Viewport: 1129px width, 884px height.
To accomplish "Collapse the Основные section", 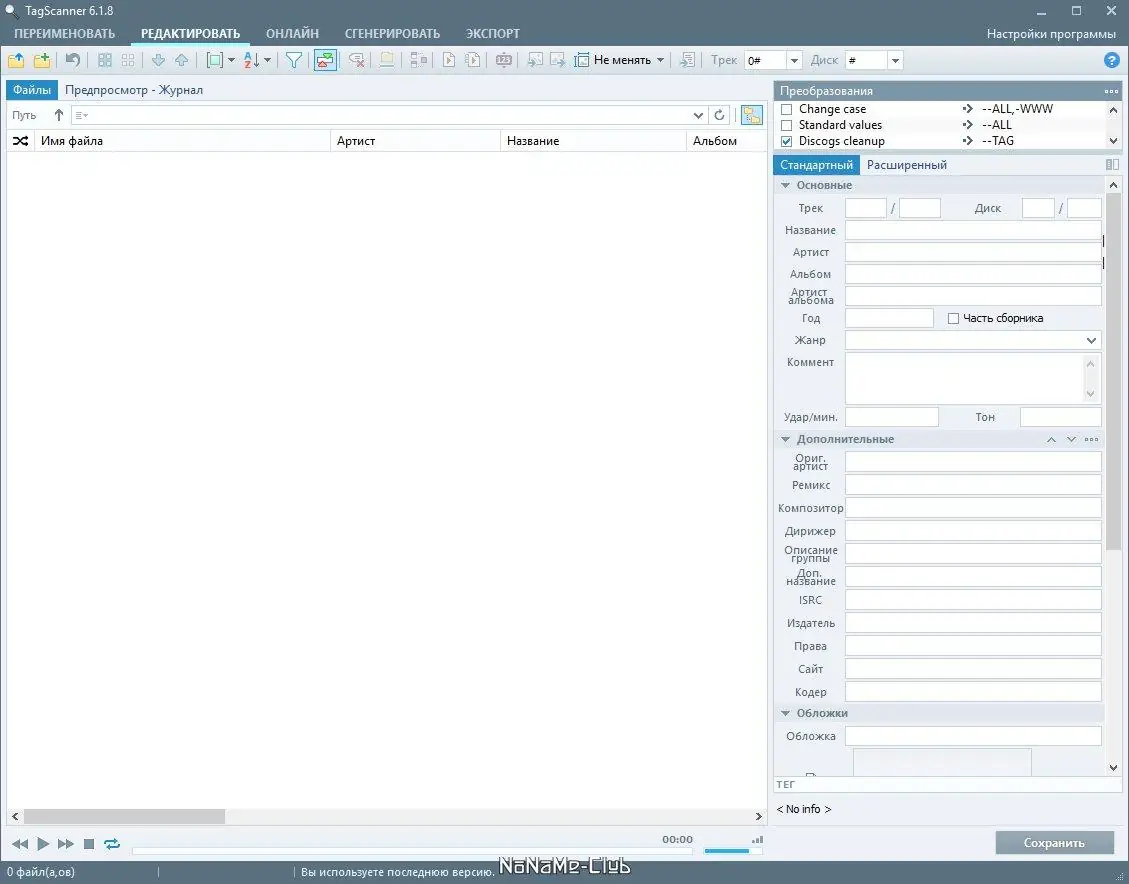I will (x=786, y=186).
